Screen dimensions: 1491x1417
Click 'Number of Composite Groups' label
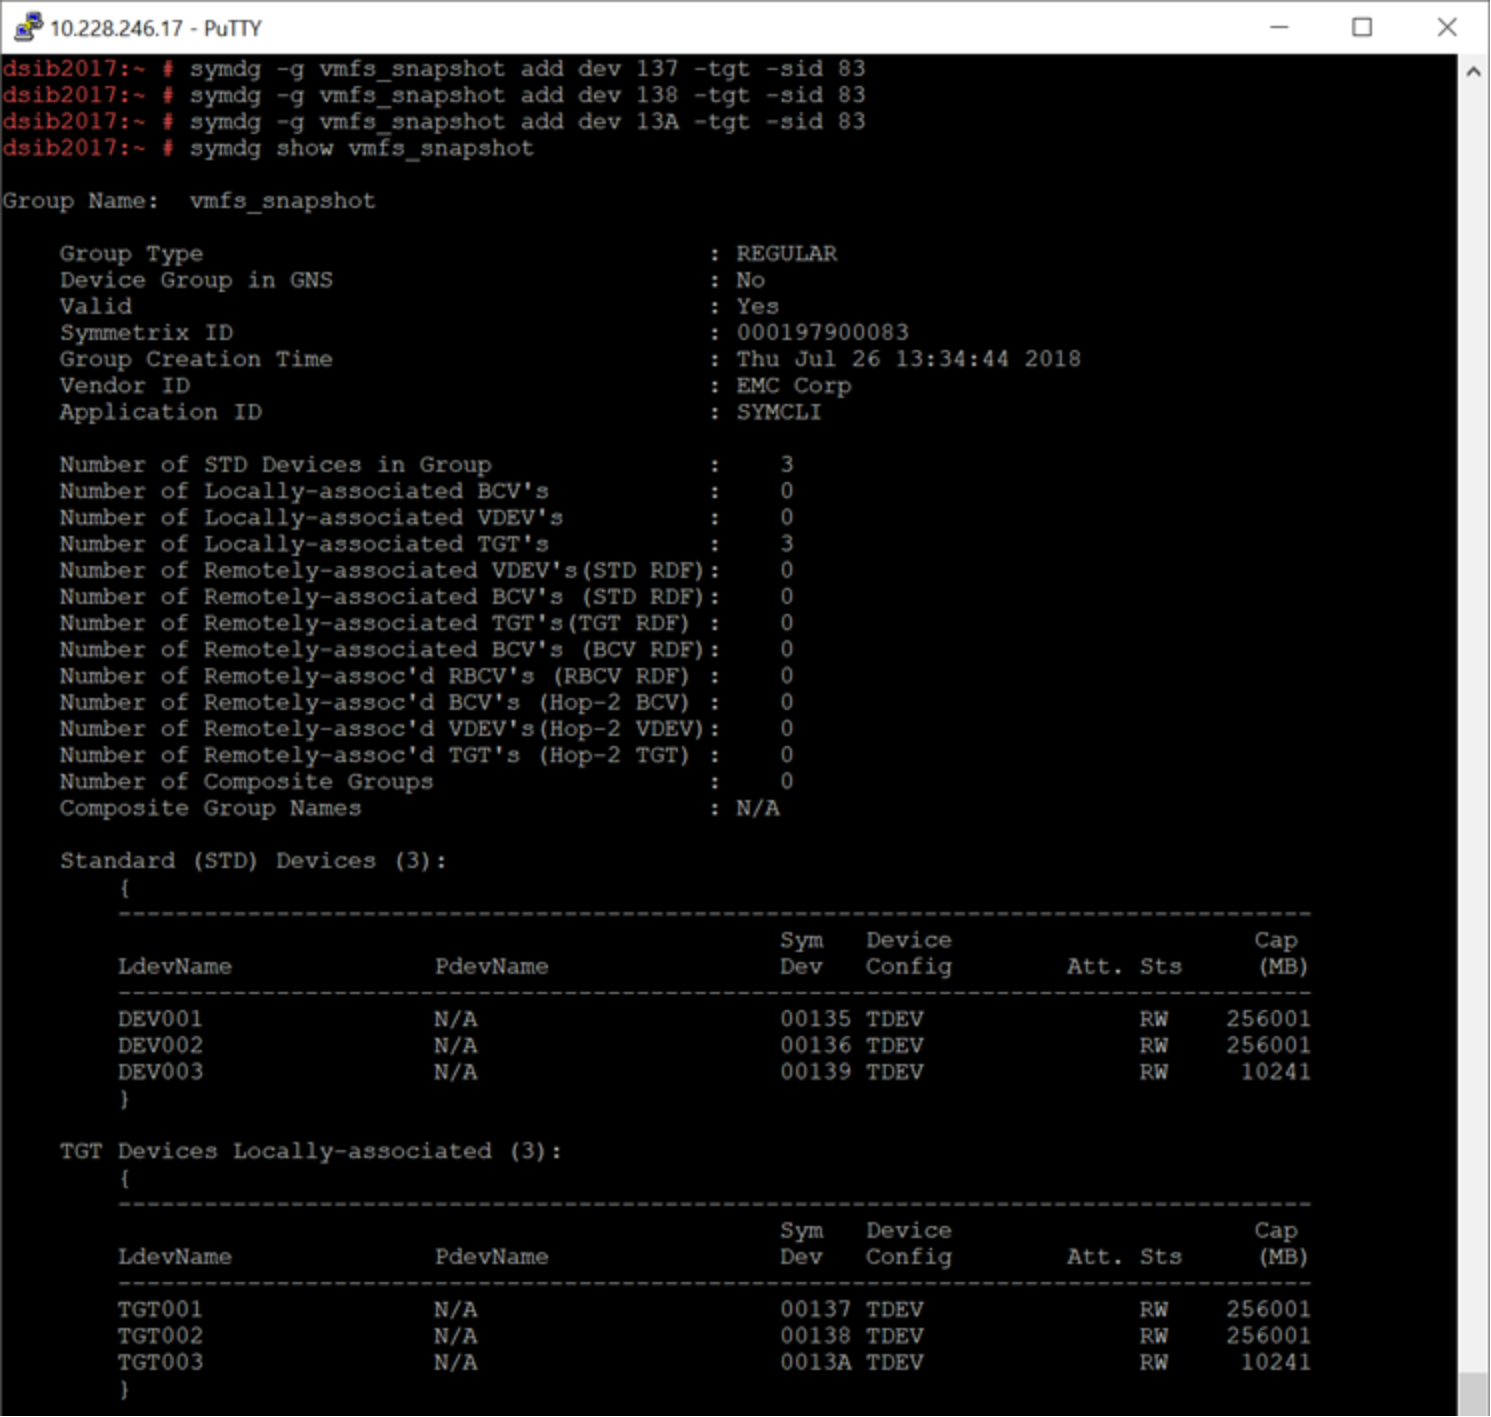click(246, 782)
